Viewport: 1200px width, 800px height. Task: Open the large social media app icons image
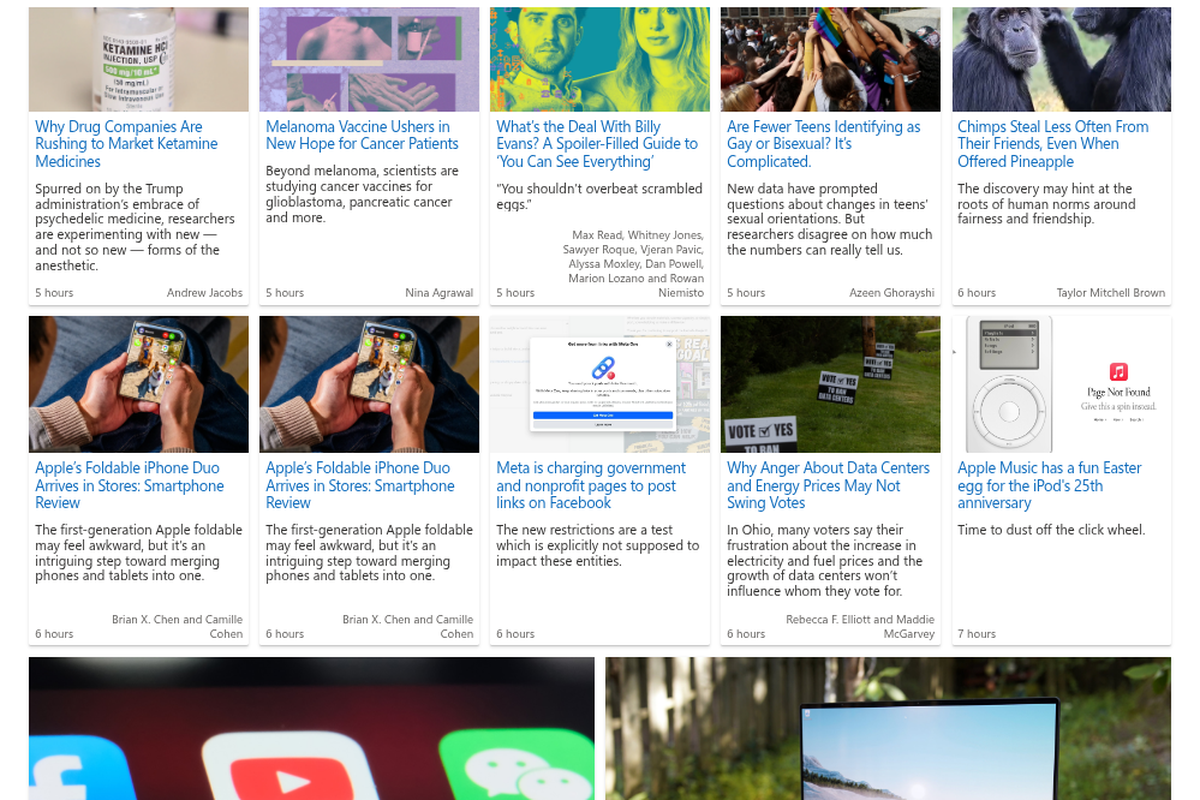click(312, 728)
